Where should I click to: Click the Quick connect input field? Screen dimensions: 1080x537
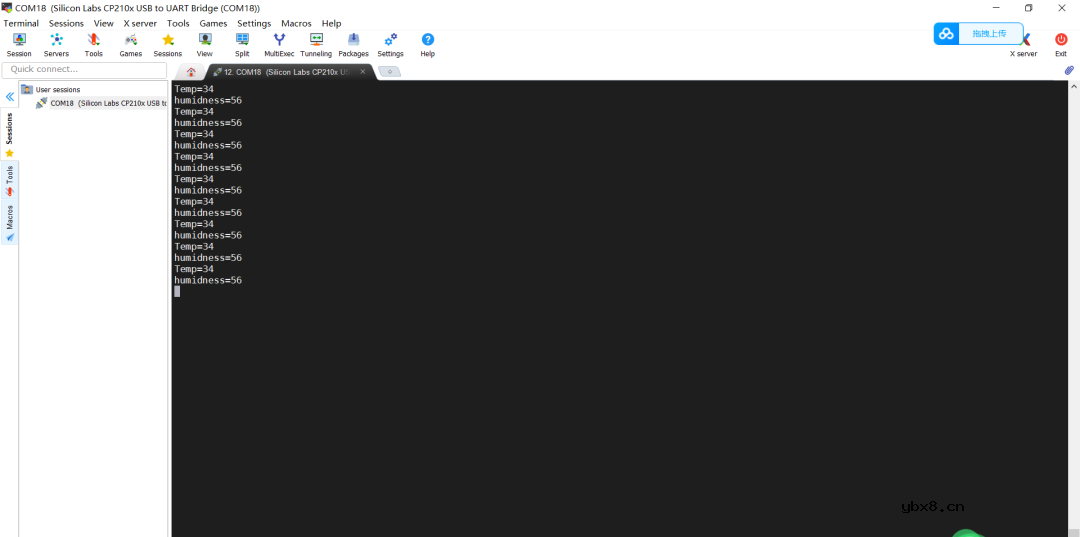pyautogui.click(x=85, y=70)
